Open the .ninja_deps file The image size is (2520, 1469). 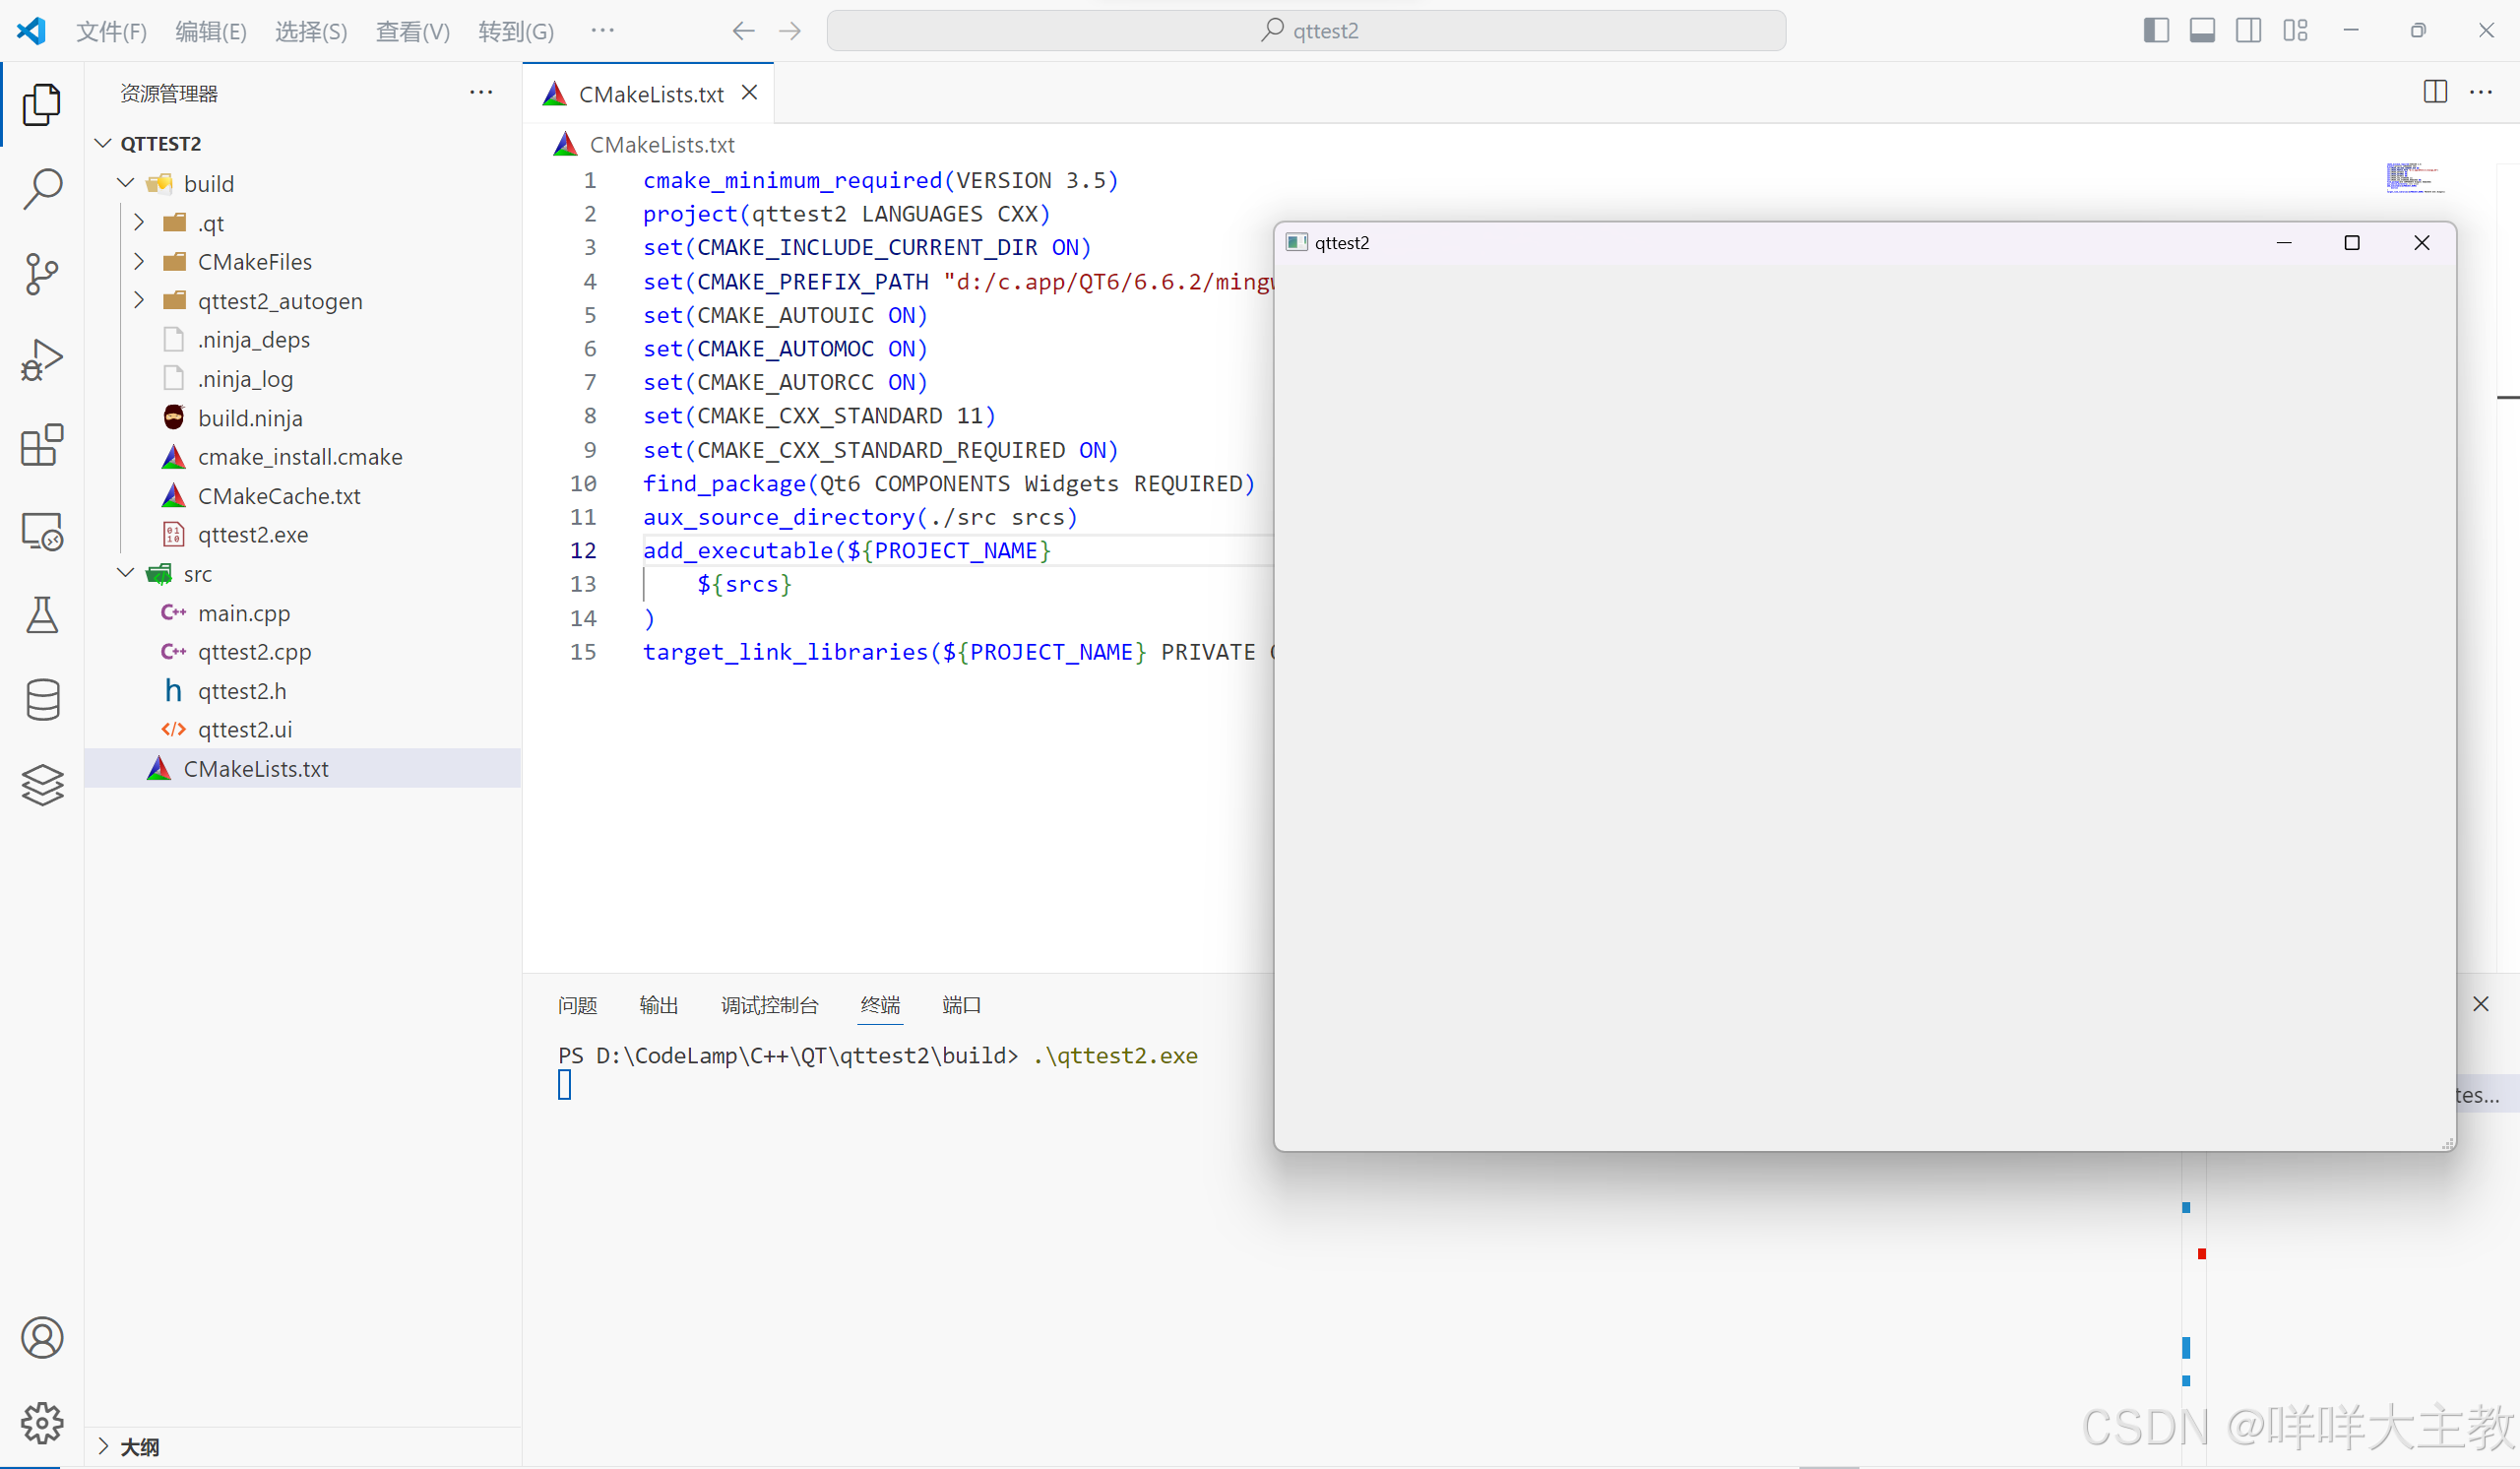coord(254,339)
